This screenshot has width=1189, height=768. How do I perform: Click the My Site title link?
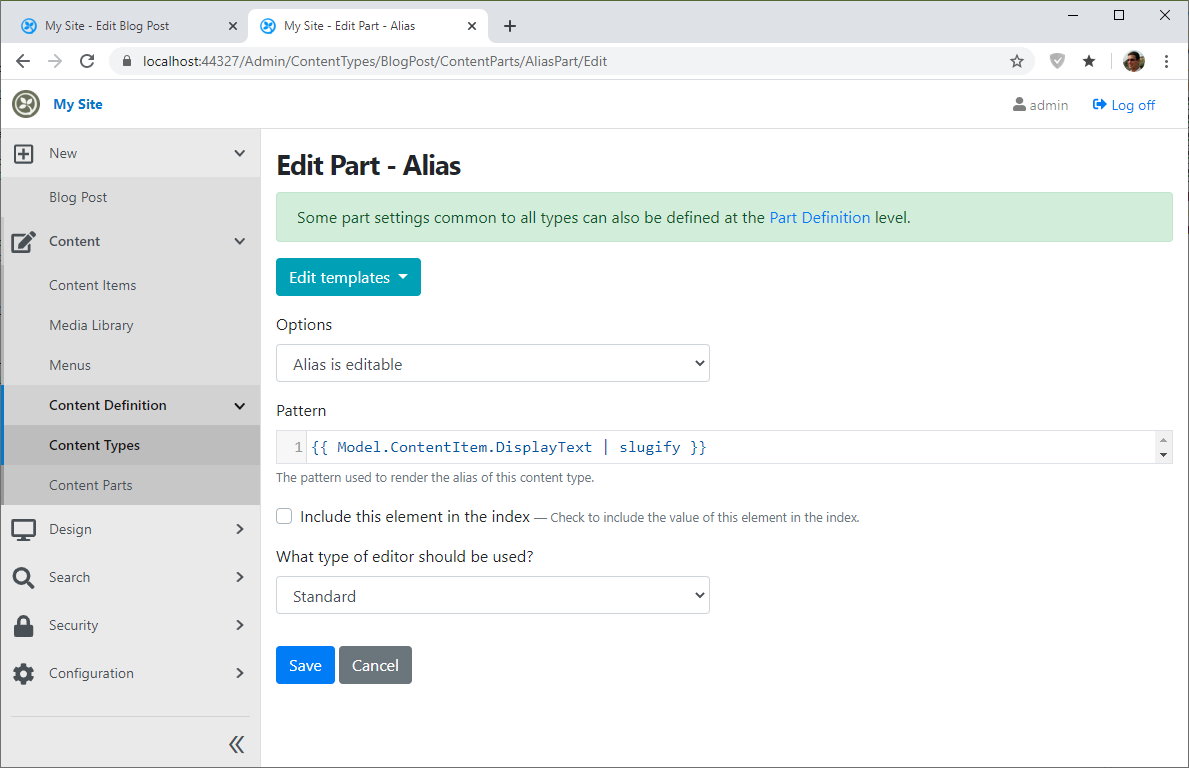click(x=78, y=105)
